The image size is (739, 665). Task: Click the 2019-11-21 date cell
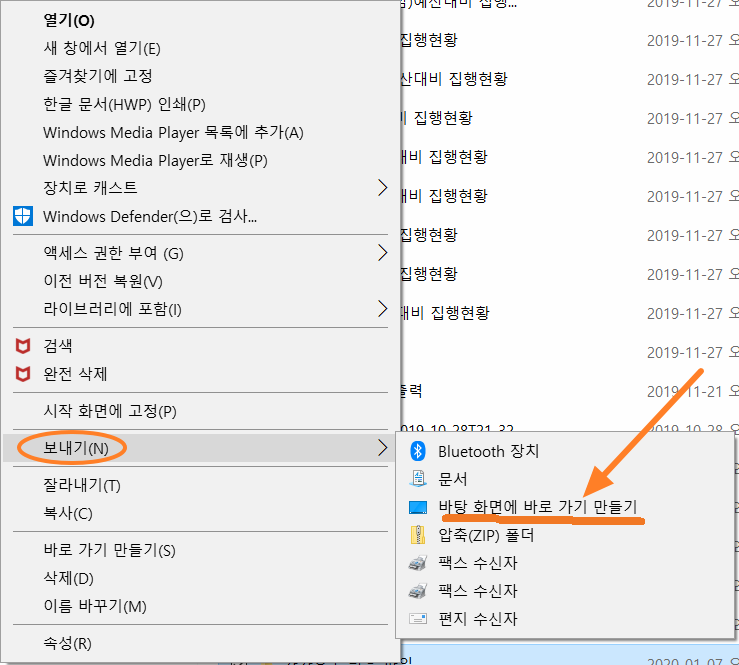684,391
